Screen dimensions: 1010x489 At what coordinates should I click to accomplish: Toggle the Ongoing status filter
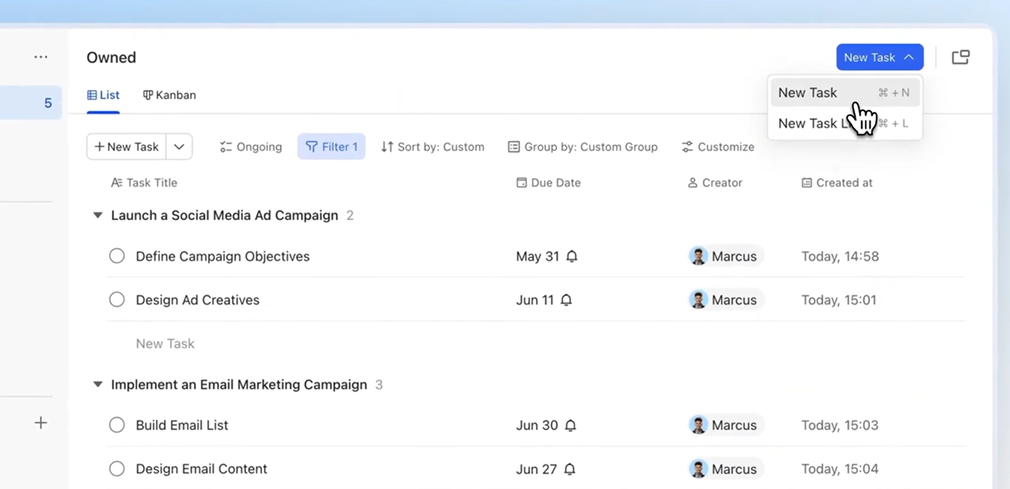pyautogui.click(x=251, y=147)
